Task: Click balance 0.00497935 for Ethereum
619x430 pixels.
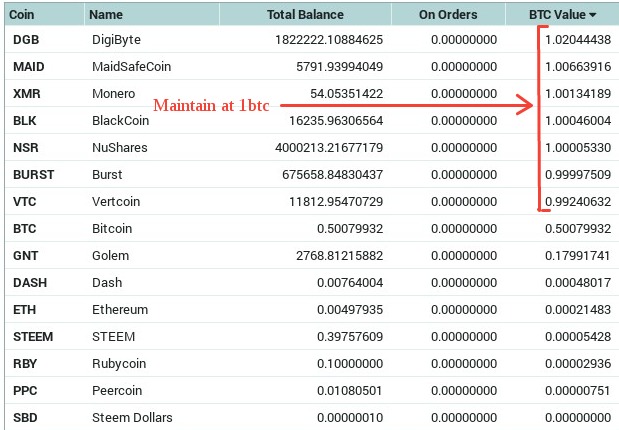Action: coord(350,310)
